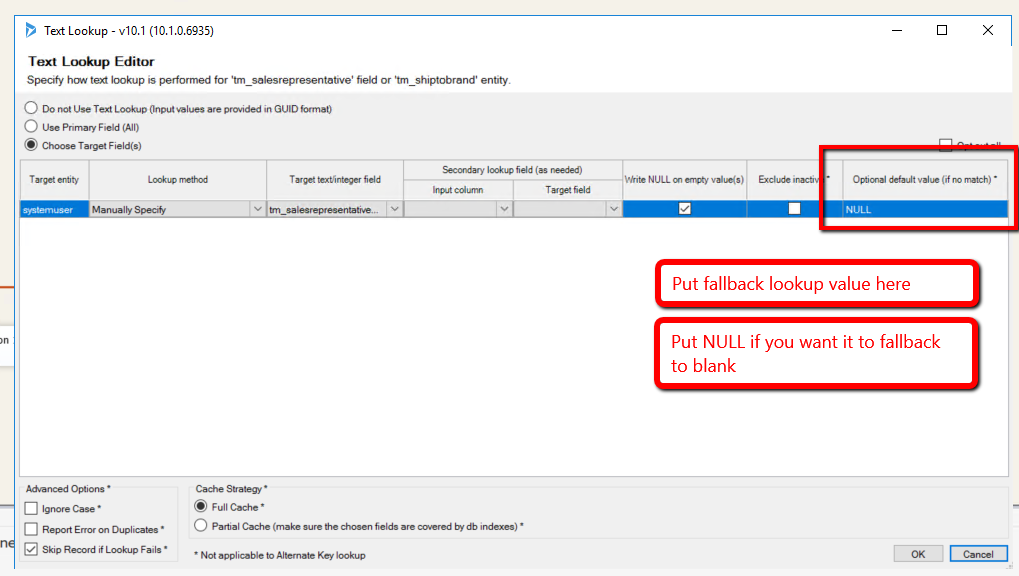This screenshot has width=1019, height=576.
Task: Enable Report Error on Duplicates
Action: 31,529
